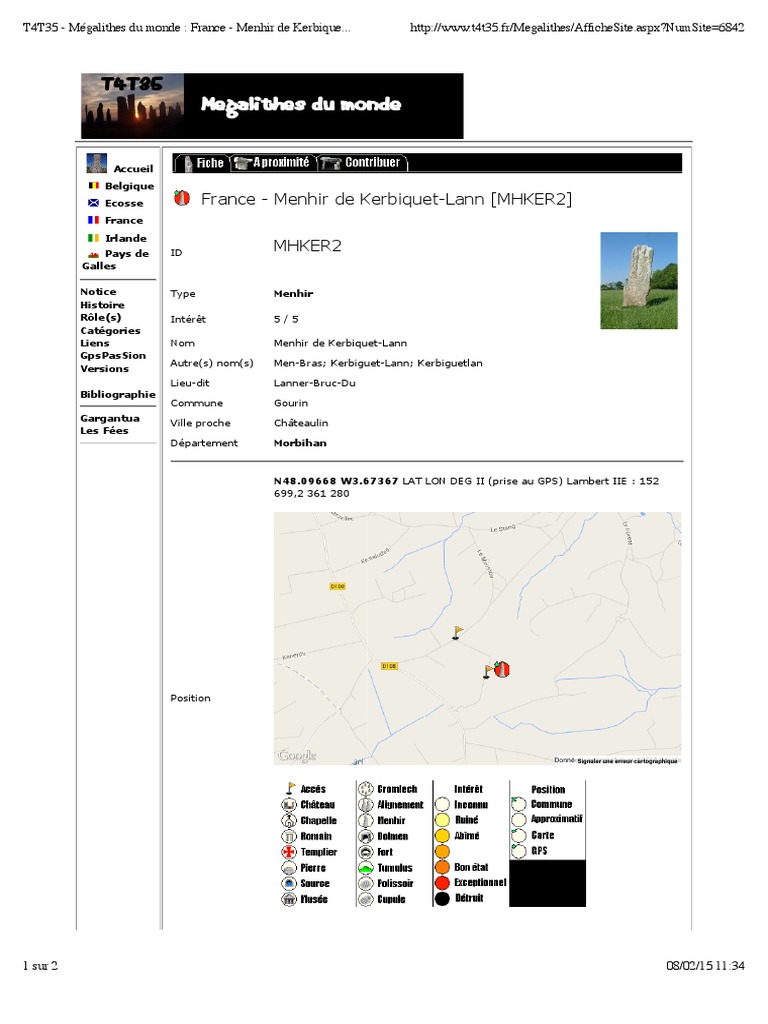Click the Google logo on map

[296, 756]
